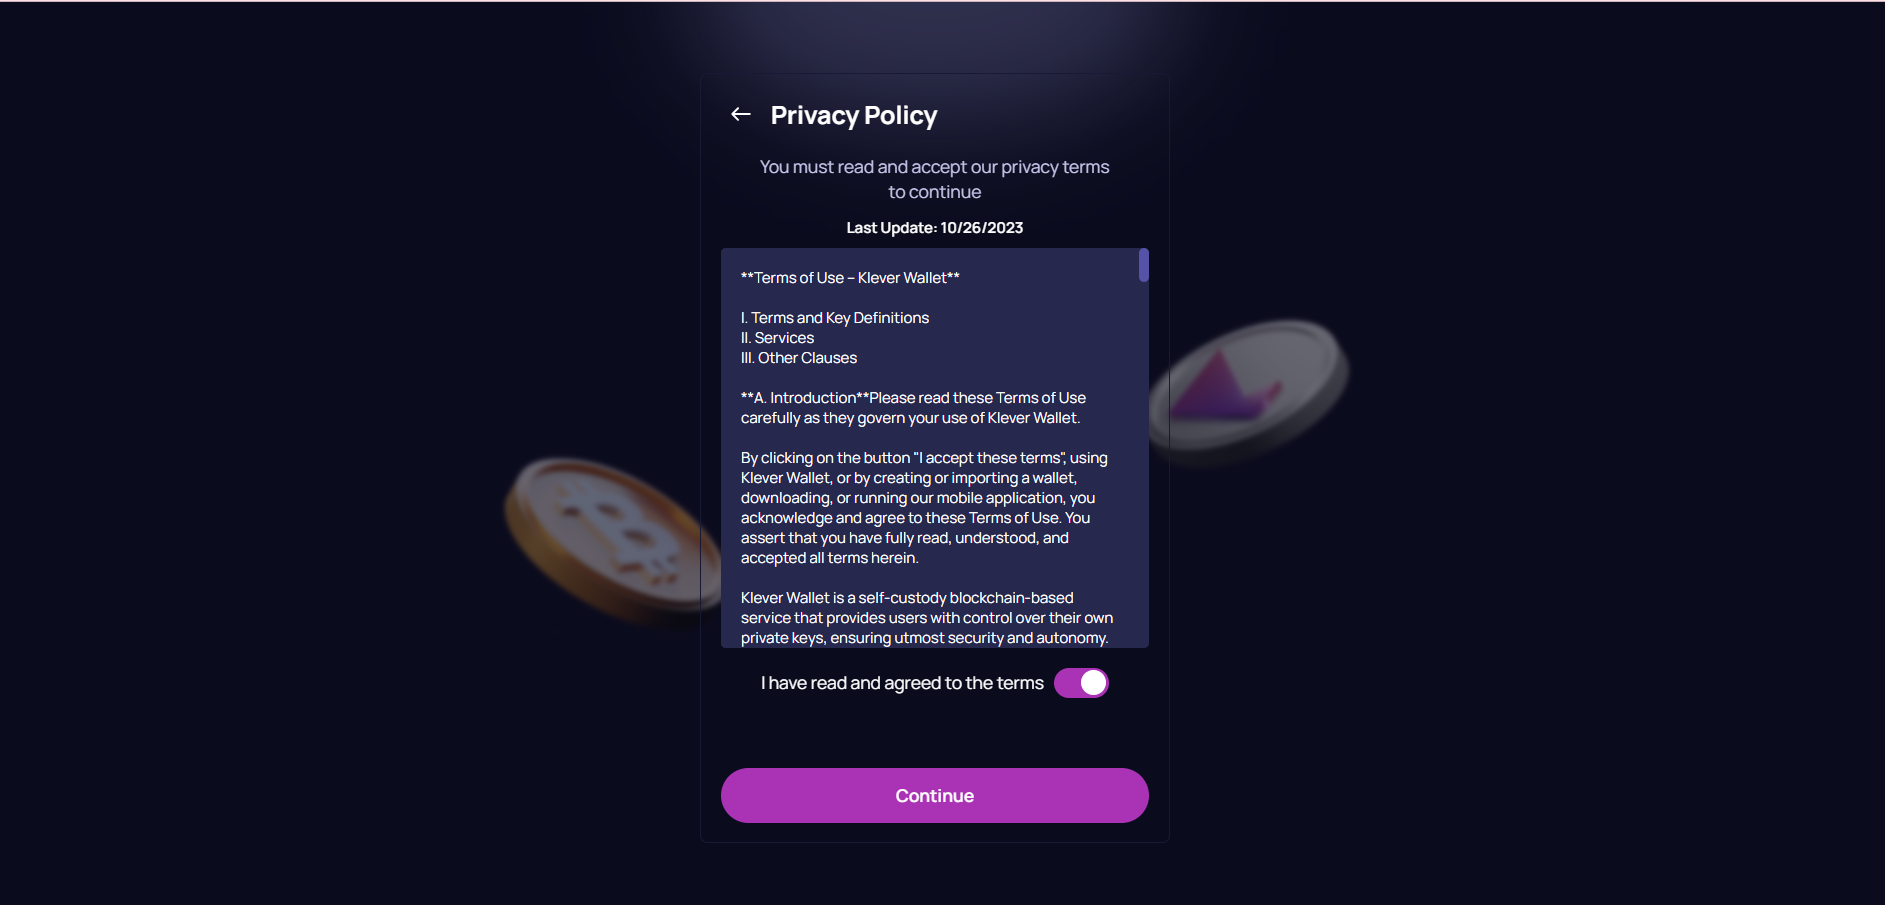The image size is (1885, 905).
Task: Click inside the Terms of Use text area
Action: [930, 450]
